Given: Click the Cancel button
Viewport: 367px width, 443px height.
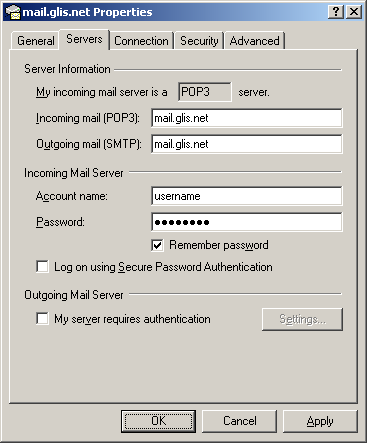Looking at the screenshot, I should click(240, 421).
